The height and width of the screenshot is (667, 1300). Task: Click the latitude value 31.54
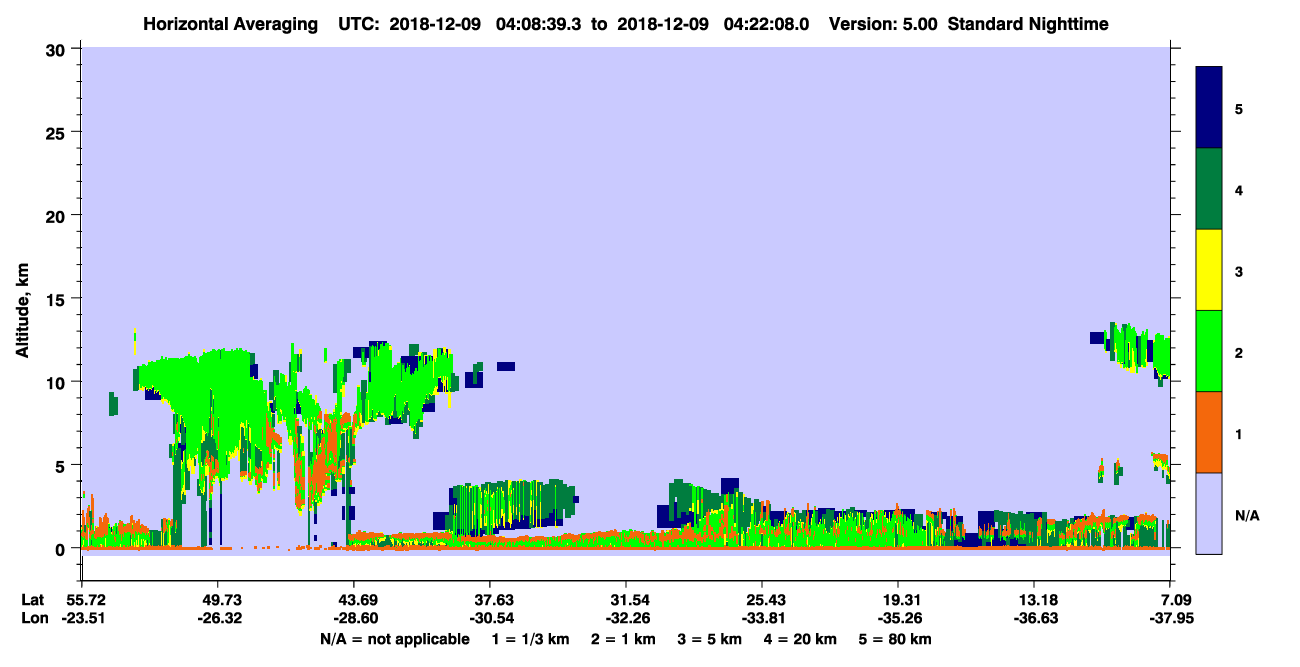click(x=626, y=600)
